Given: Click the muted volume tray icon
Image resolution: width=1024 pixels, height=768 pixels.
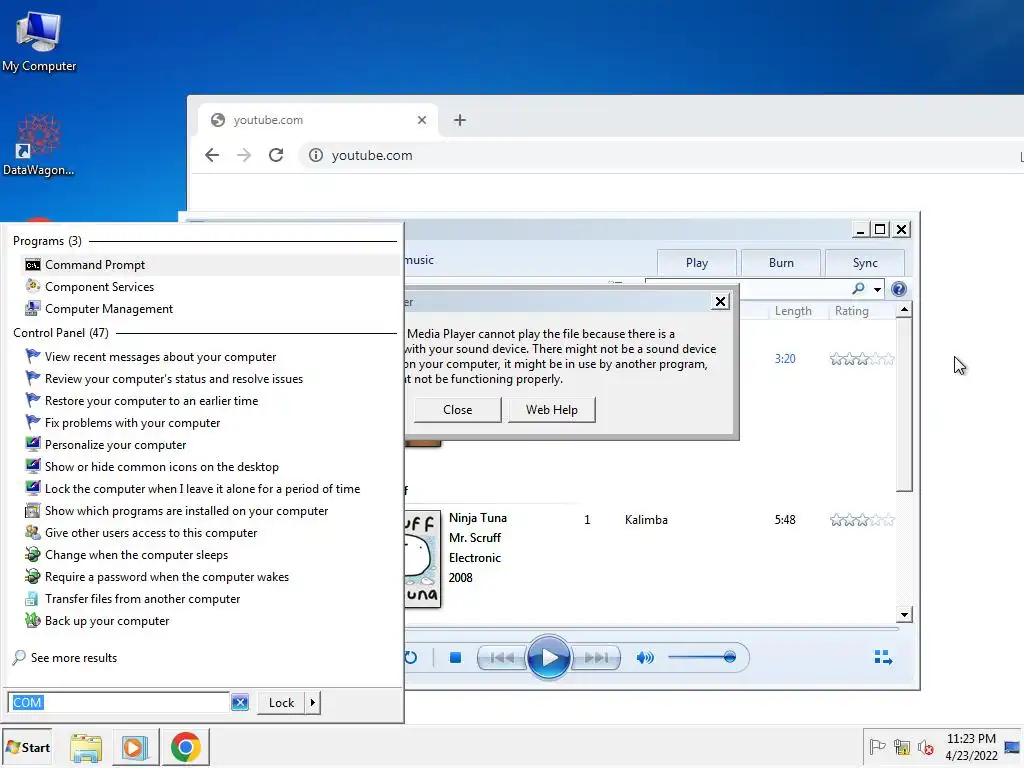Looking at the screenshot, I should [925, 746].
